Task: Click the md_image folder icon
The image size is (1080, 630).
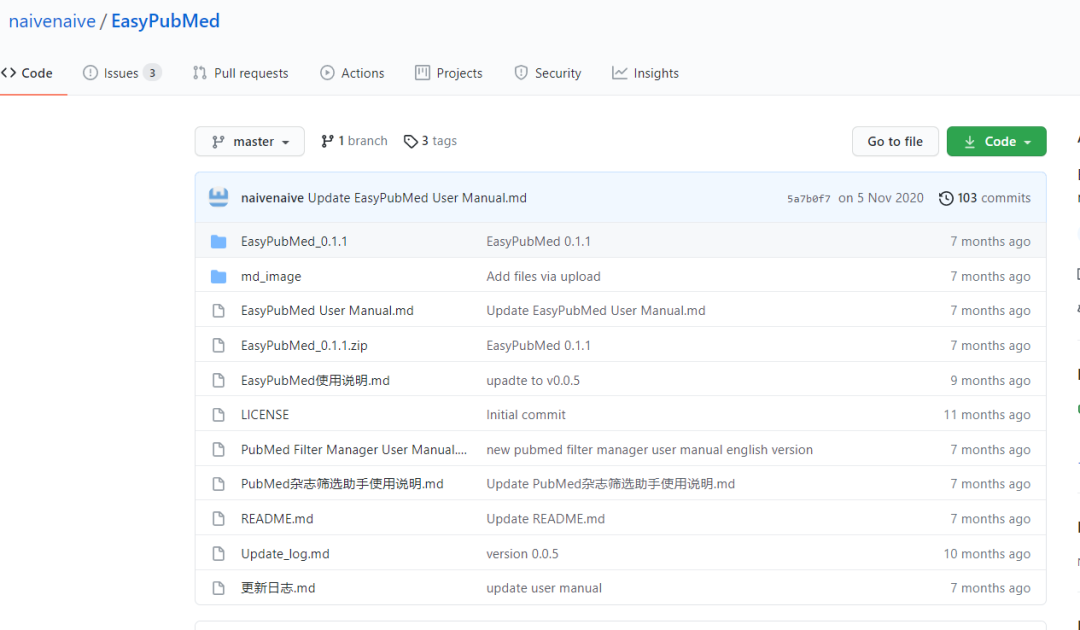Action: pyautogui.click(x=218, y=276)
